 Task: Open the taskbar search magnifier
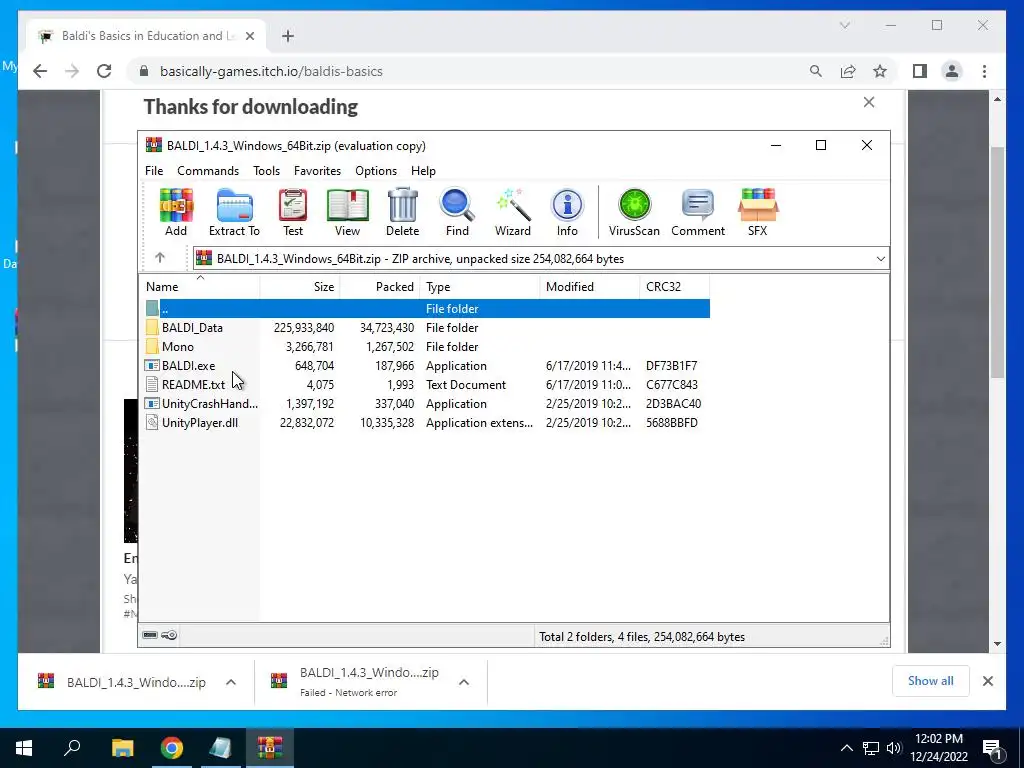(x=72, y=747)
